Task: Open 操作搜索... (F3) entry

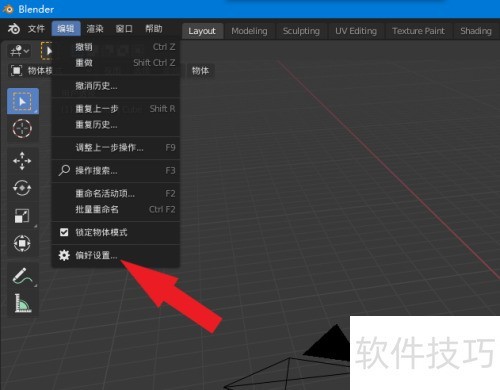Action: (116, 171)
